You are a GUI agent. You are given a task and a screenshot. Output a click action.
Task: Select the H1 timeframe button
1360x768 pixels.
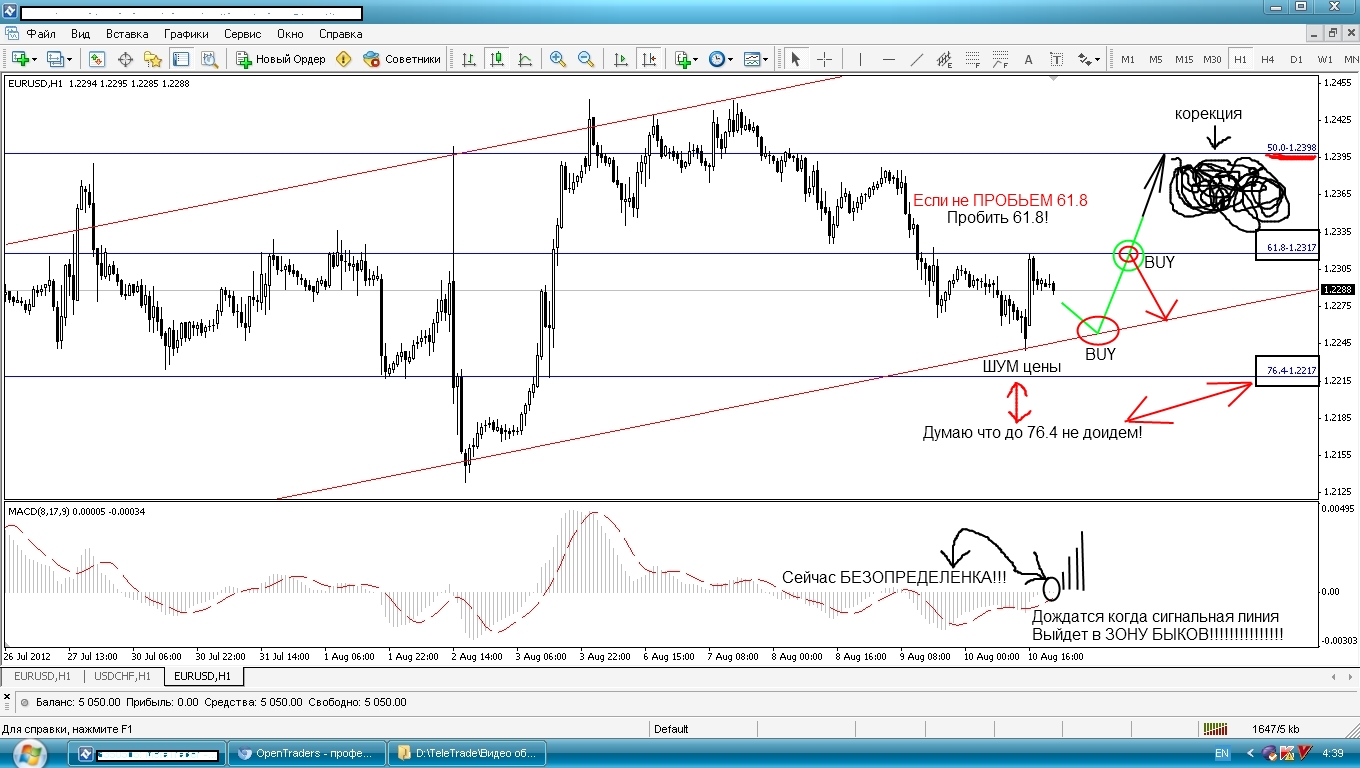(1240, 59)
